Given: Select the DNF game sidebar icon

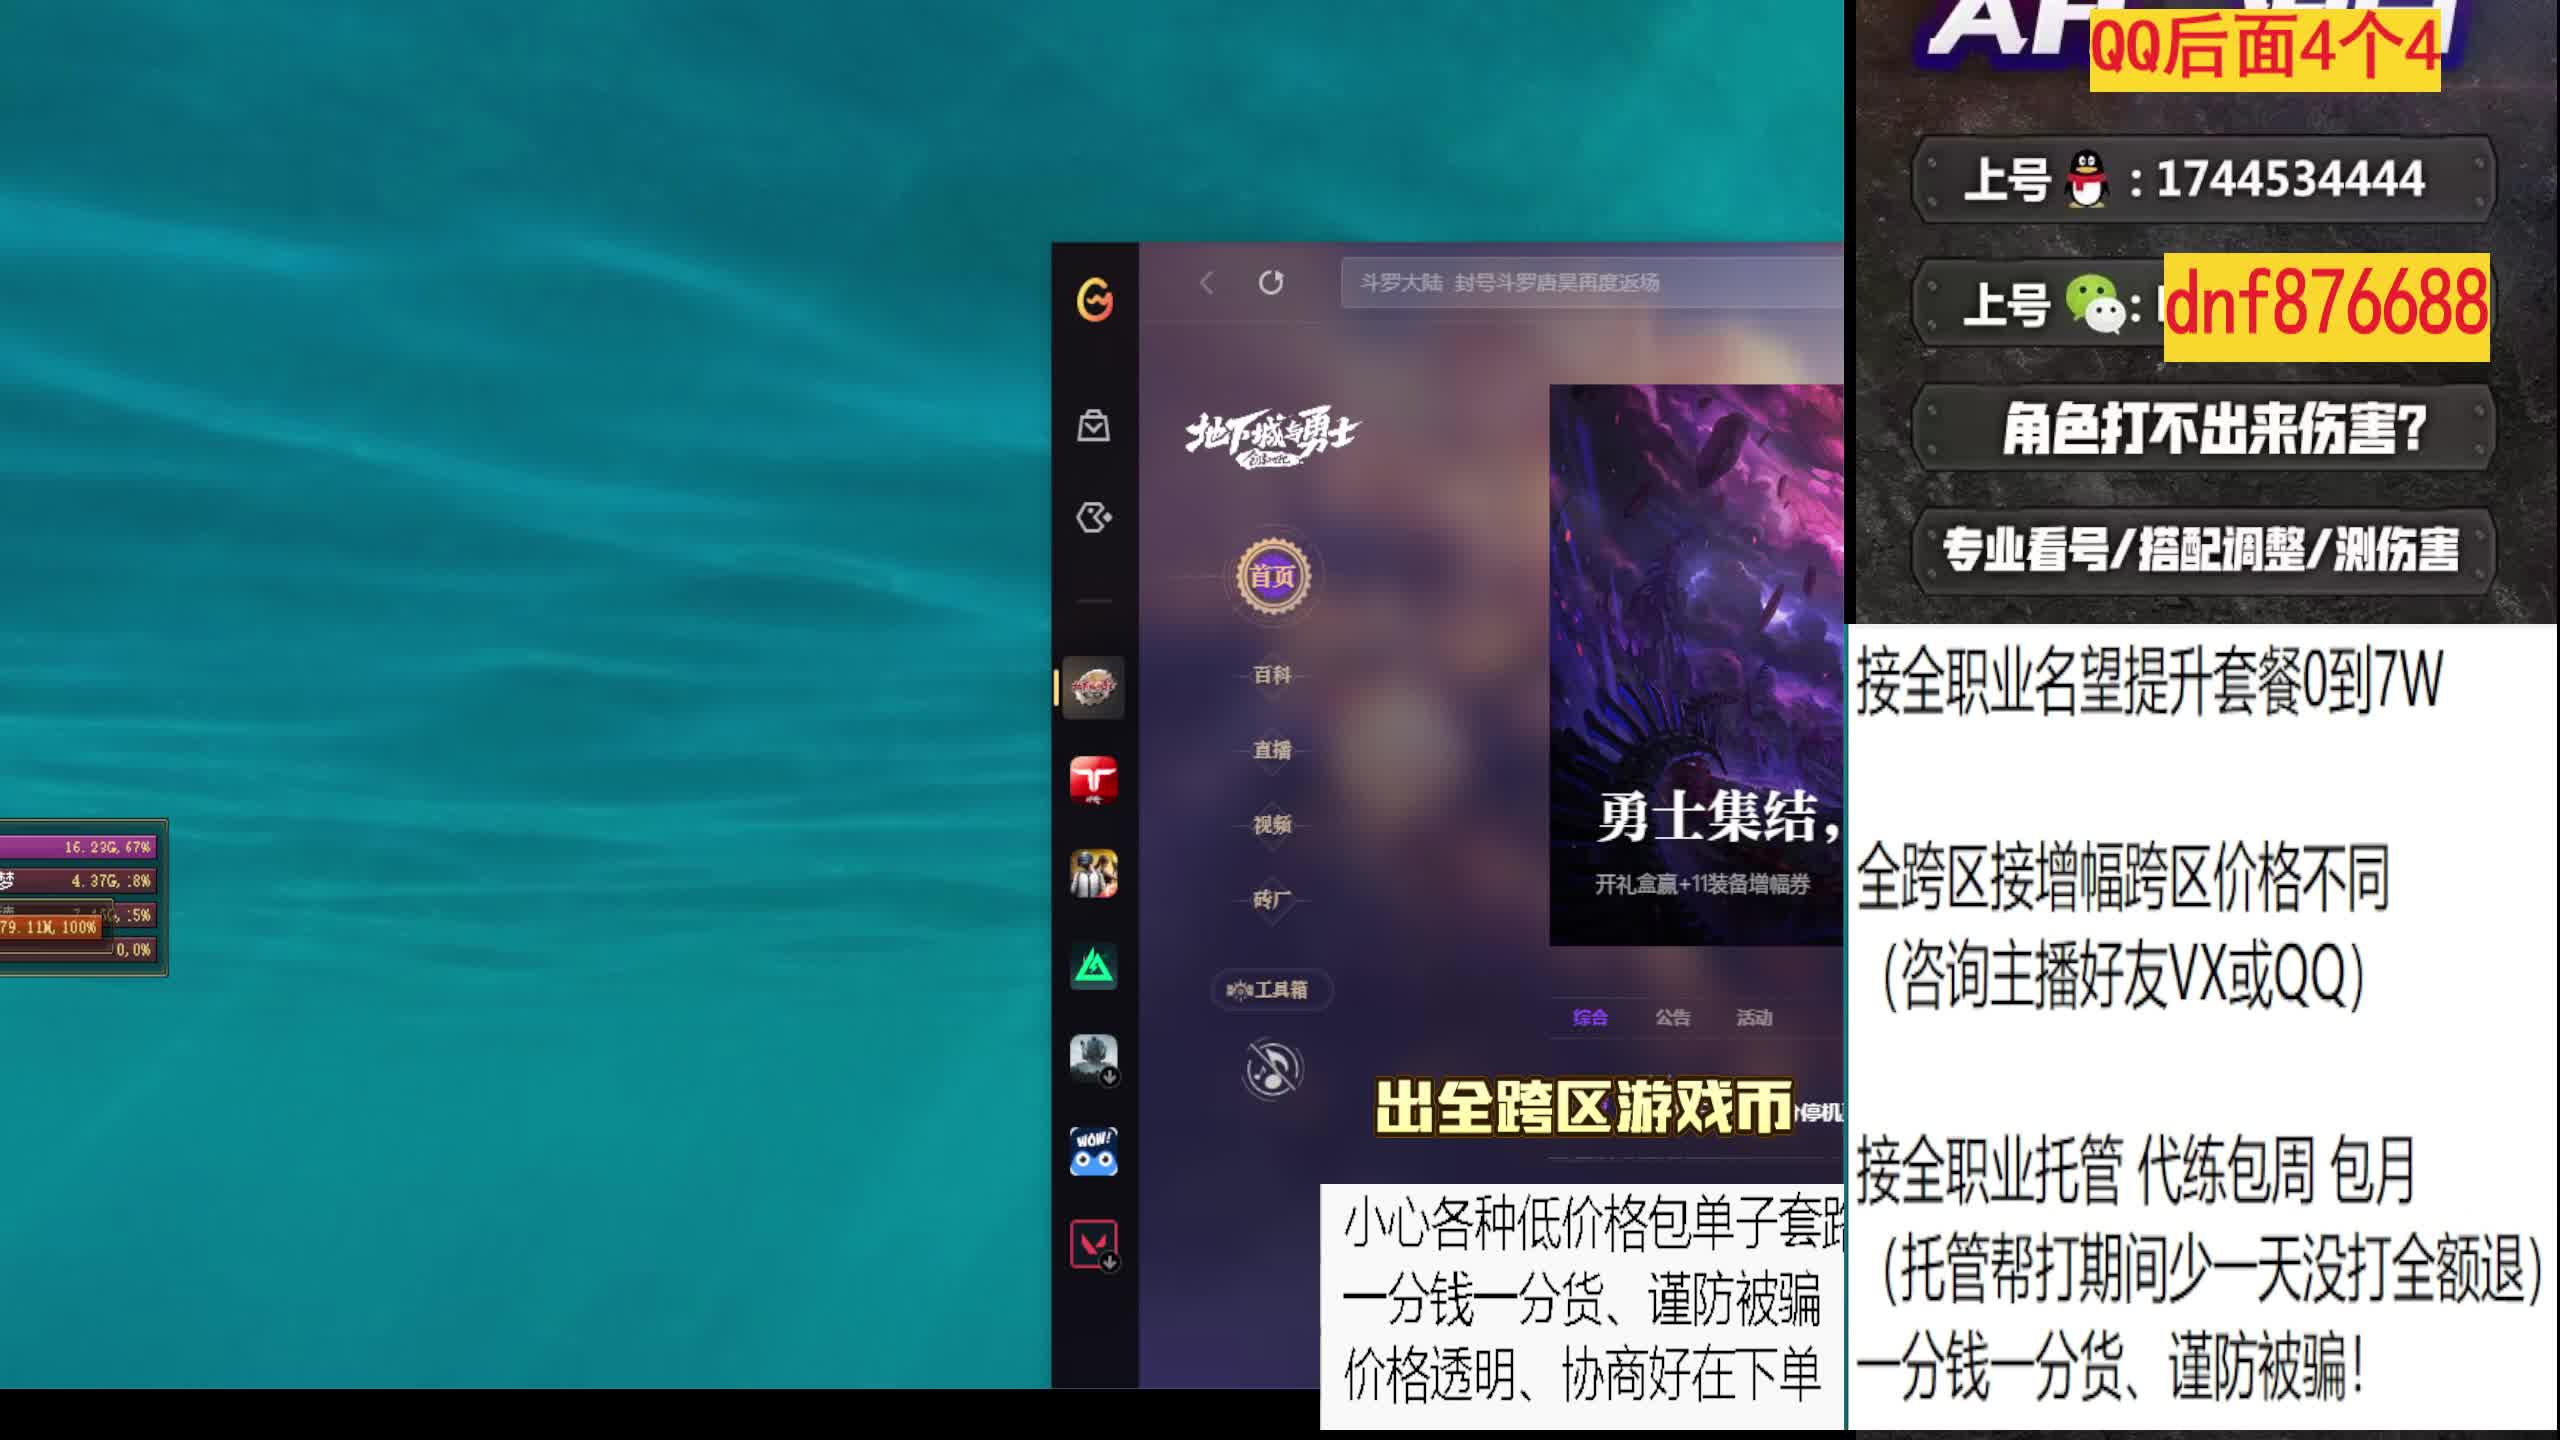Looking at the screenshot, I should click(x=1093, y=688).
